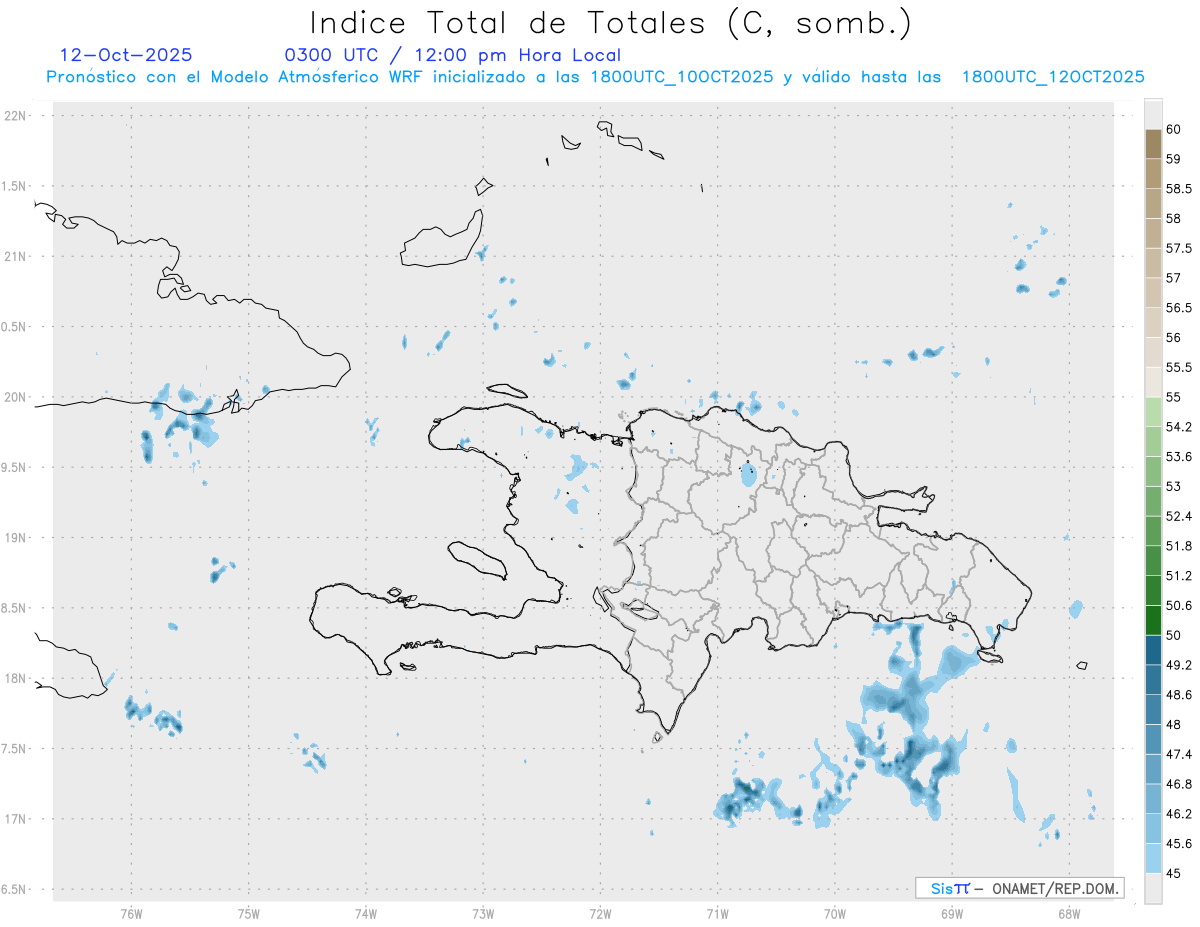1200x927 pixels.
Task: Pick the dark blue swatch between 49.2 and 50
Action: coord(1153,650)
